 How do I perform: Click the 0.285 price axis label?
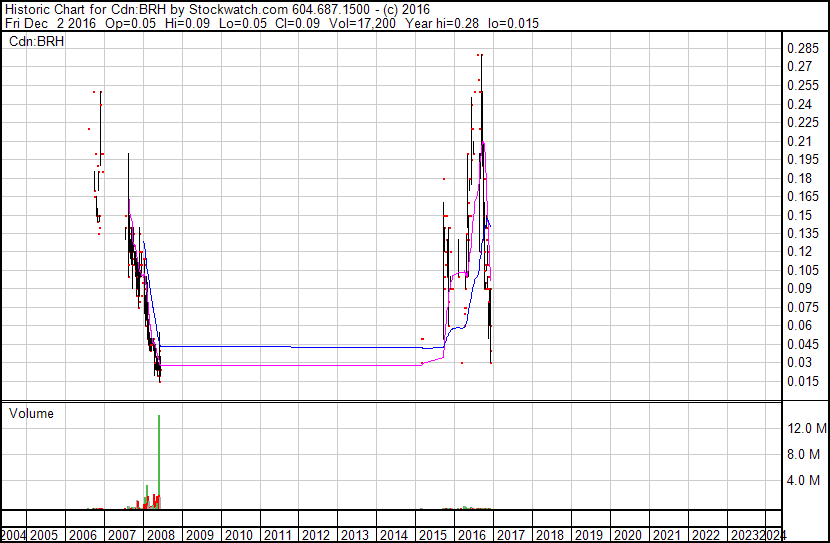click(802, 49)
